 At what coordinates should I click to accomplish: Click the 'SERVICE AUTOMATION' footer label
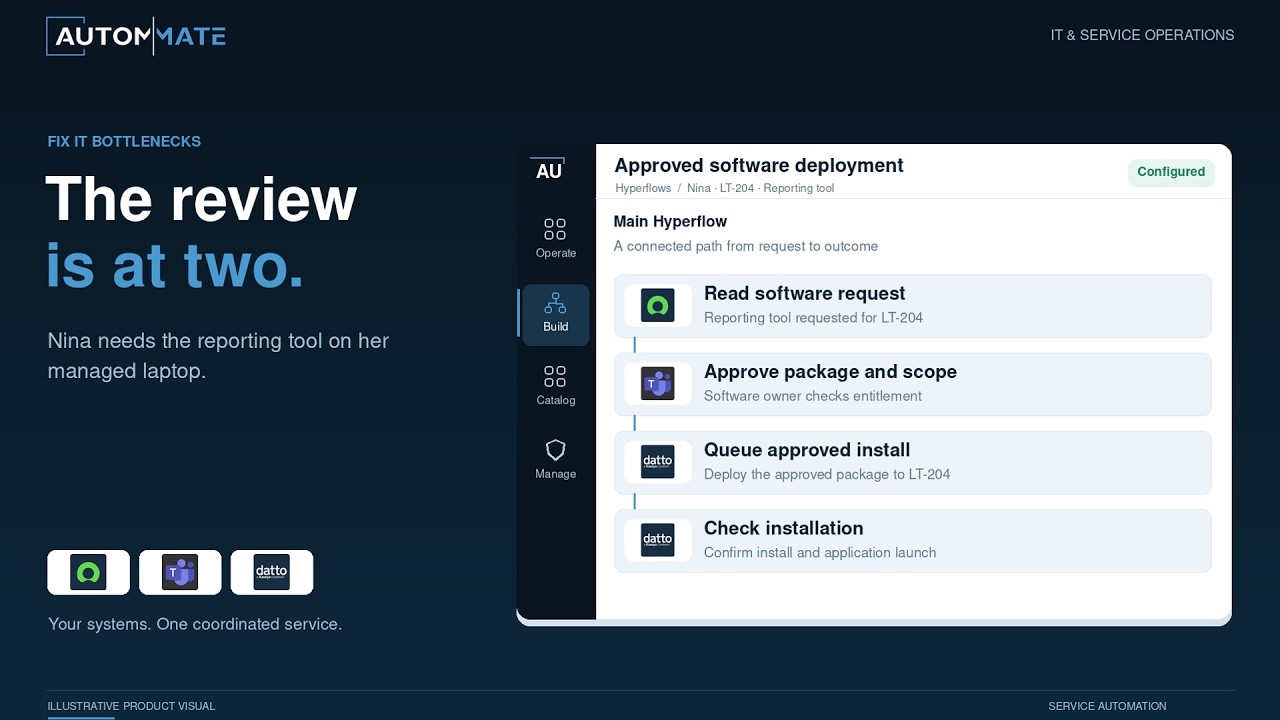[1107, 706]
